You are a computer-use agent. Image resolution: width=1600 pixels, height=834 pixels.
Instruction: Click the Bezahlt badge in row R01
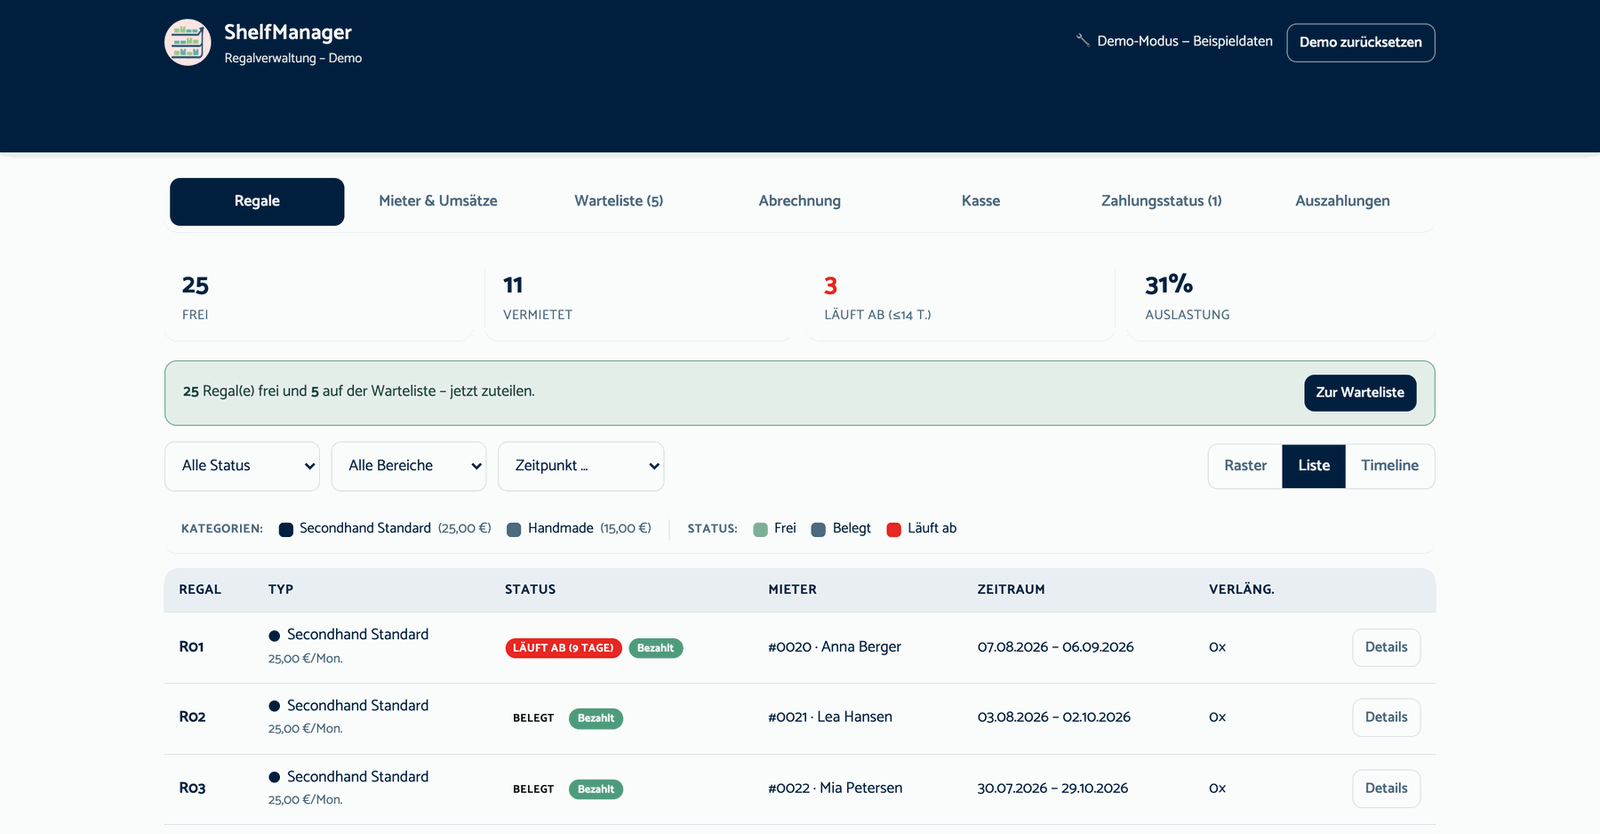pyautogui.click(x=656, y=648)
